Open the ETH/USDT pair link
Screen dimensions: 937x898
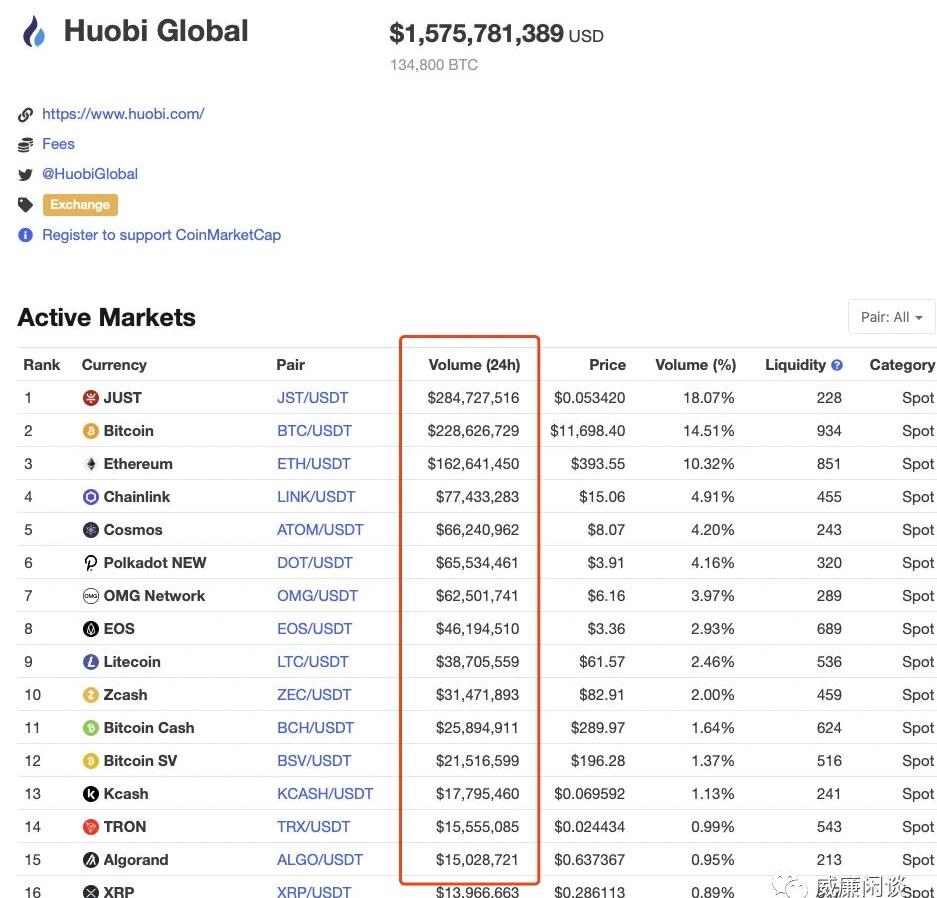[x=314, y=464]
